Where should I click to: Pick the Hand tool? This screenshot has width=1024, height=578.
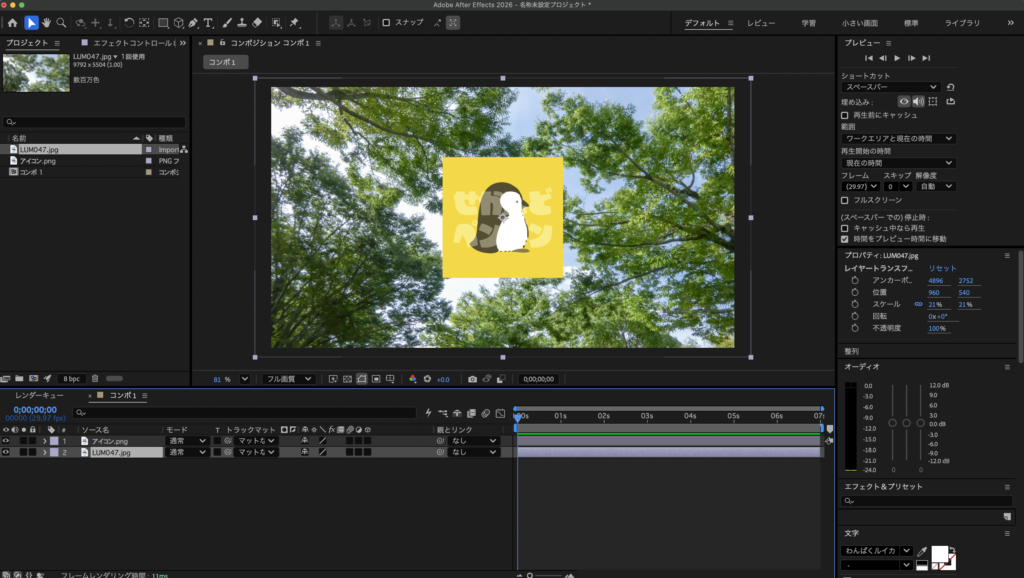46,23
